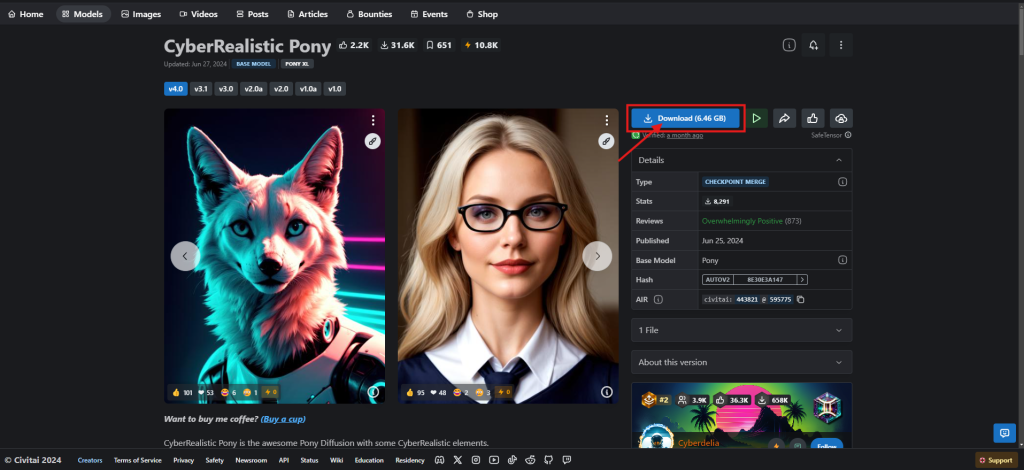Click the thumbs-up like icon beside share

tap(813, 119)
